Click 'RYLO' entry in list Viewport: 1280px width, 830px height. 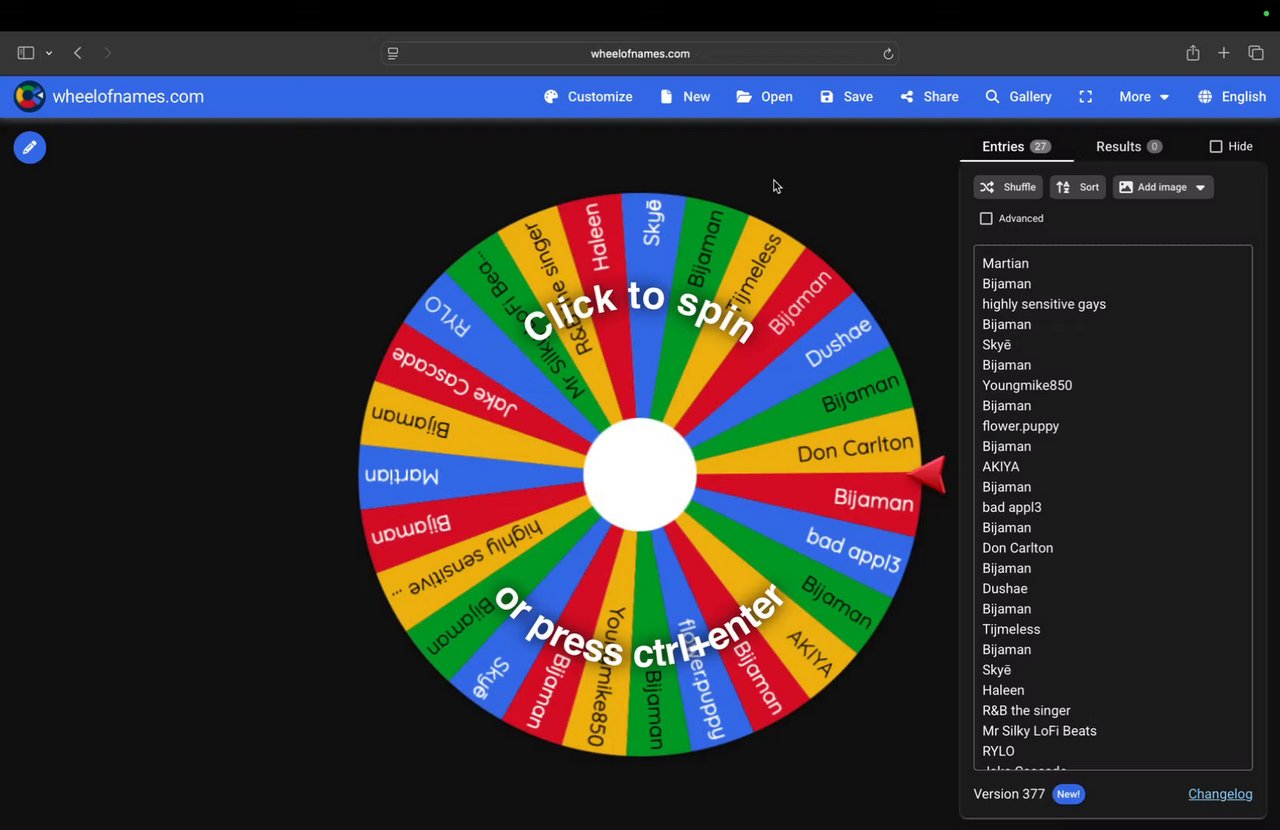point(998,751)
